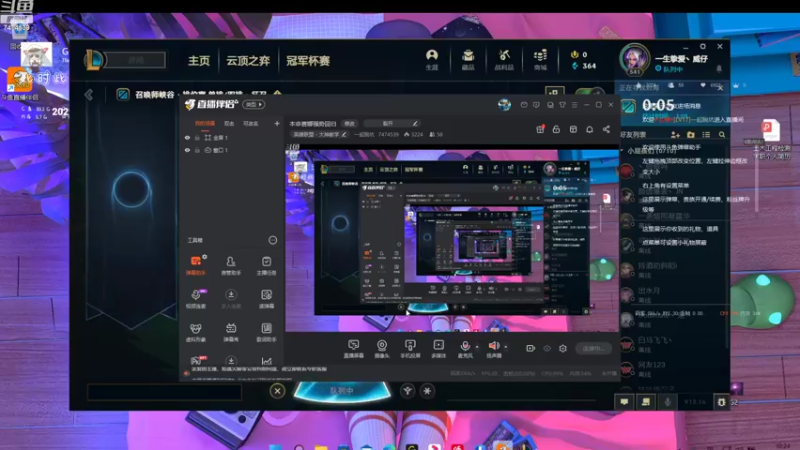
Task: Click the new folder icon in 好友列表
Action: tap(691, 135)
